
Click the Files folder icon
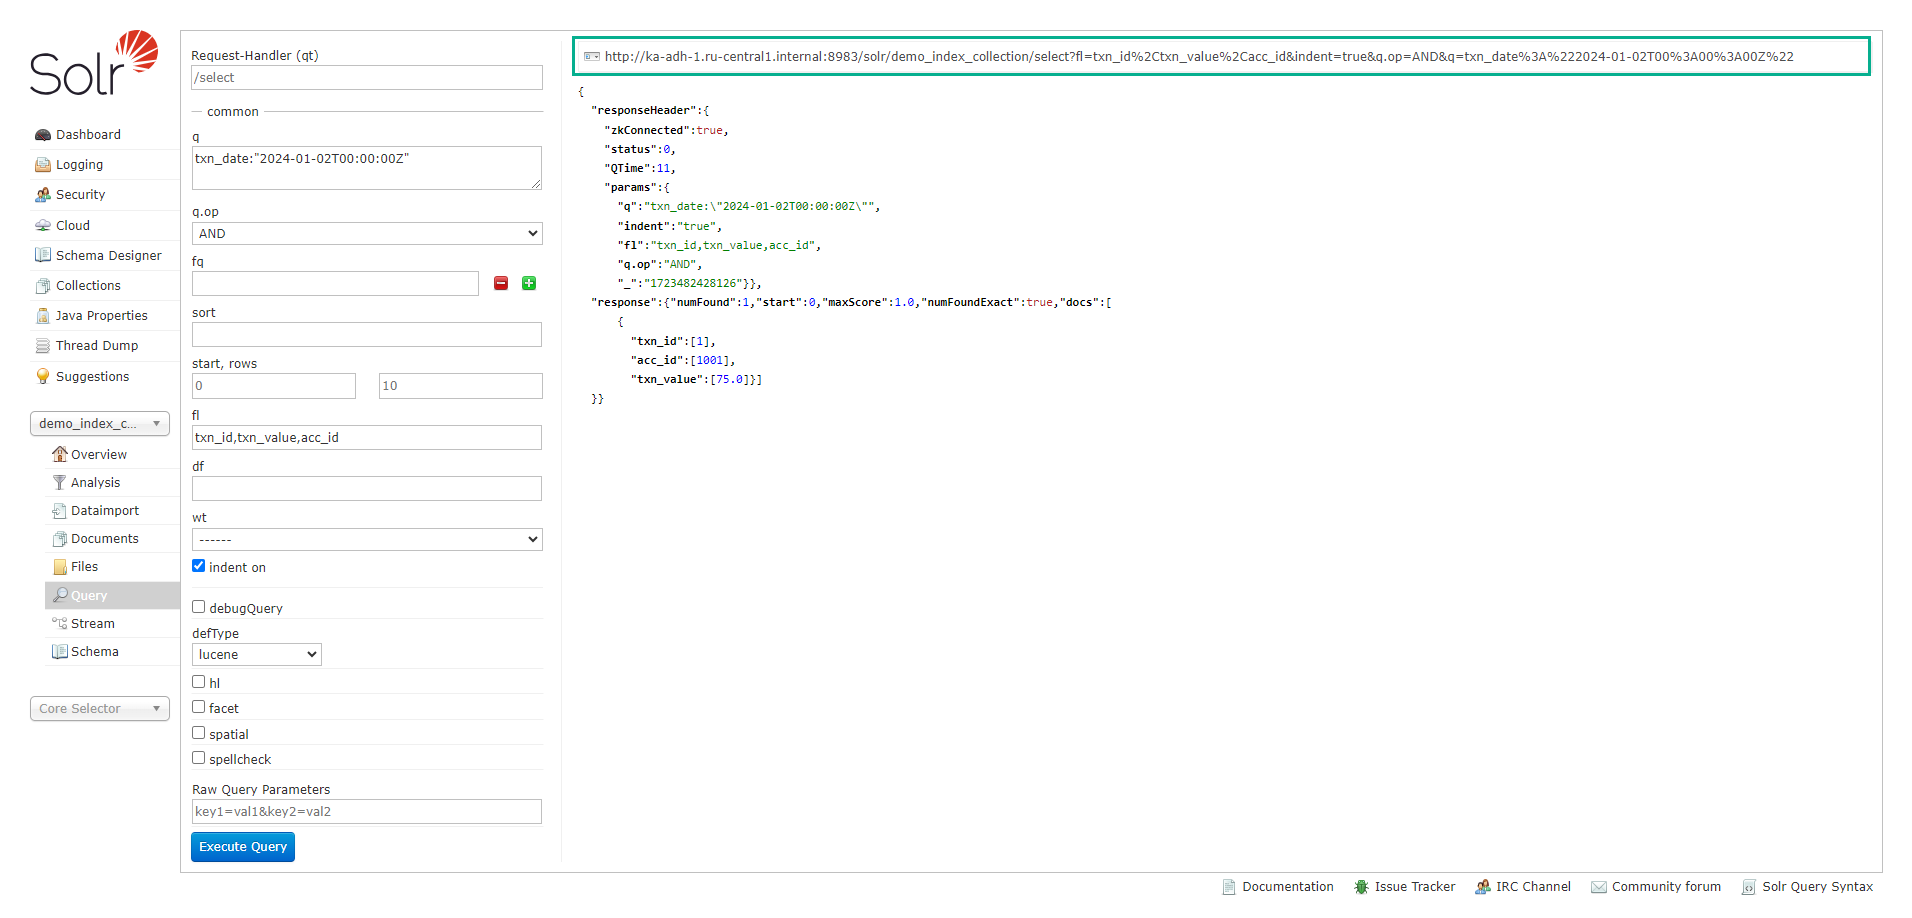coord(60,567)
